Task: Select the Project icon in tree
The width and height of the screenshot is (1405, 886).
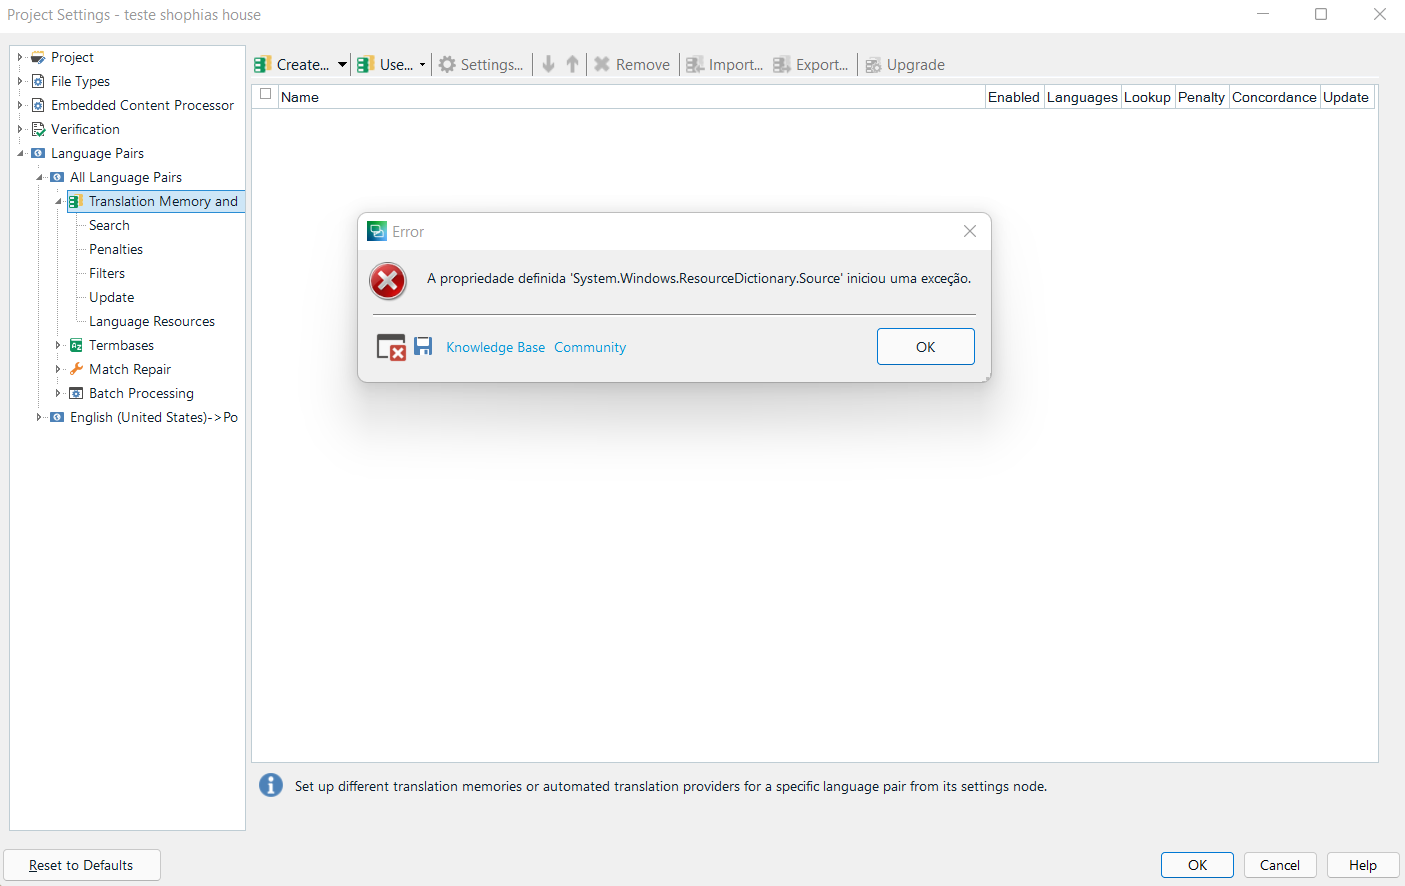Action: point(38,57)
